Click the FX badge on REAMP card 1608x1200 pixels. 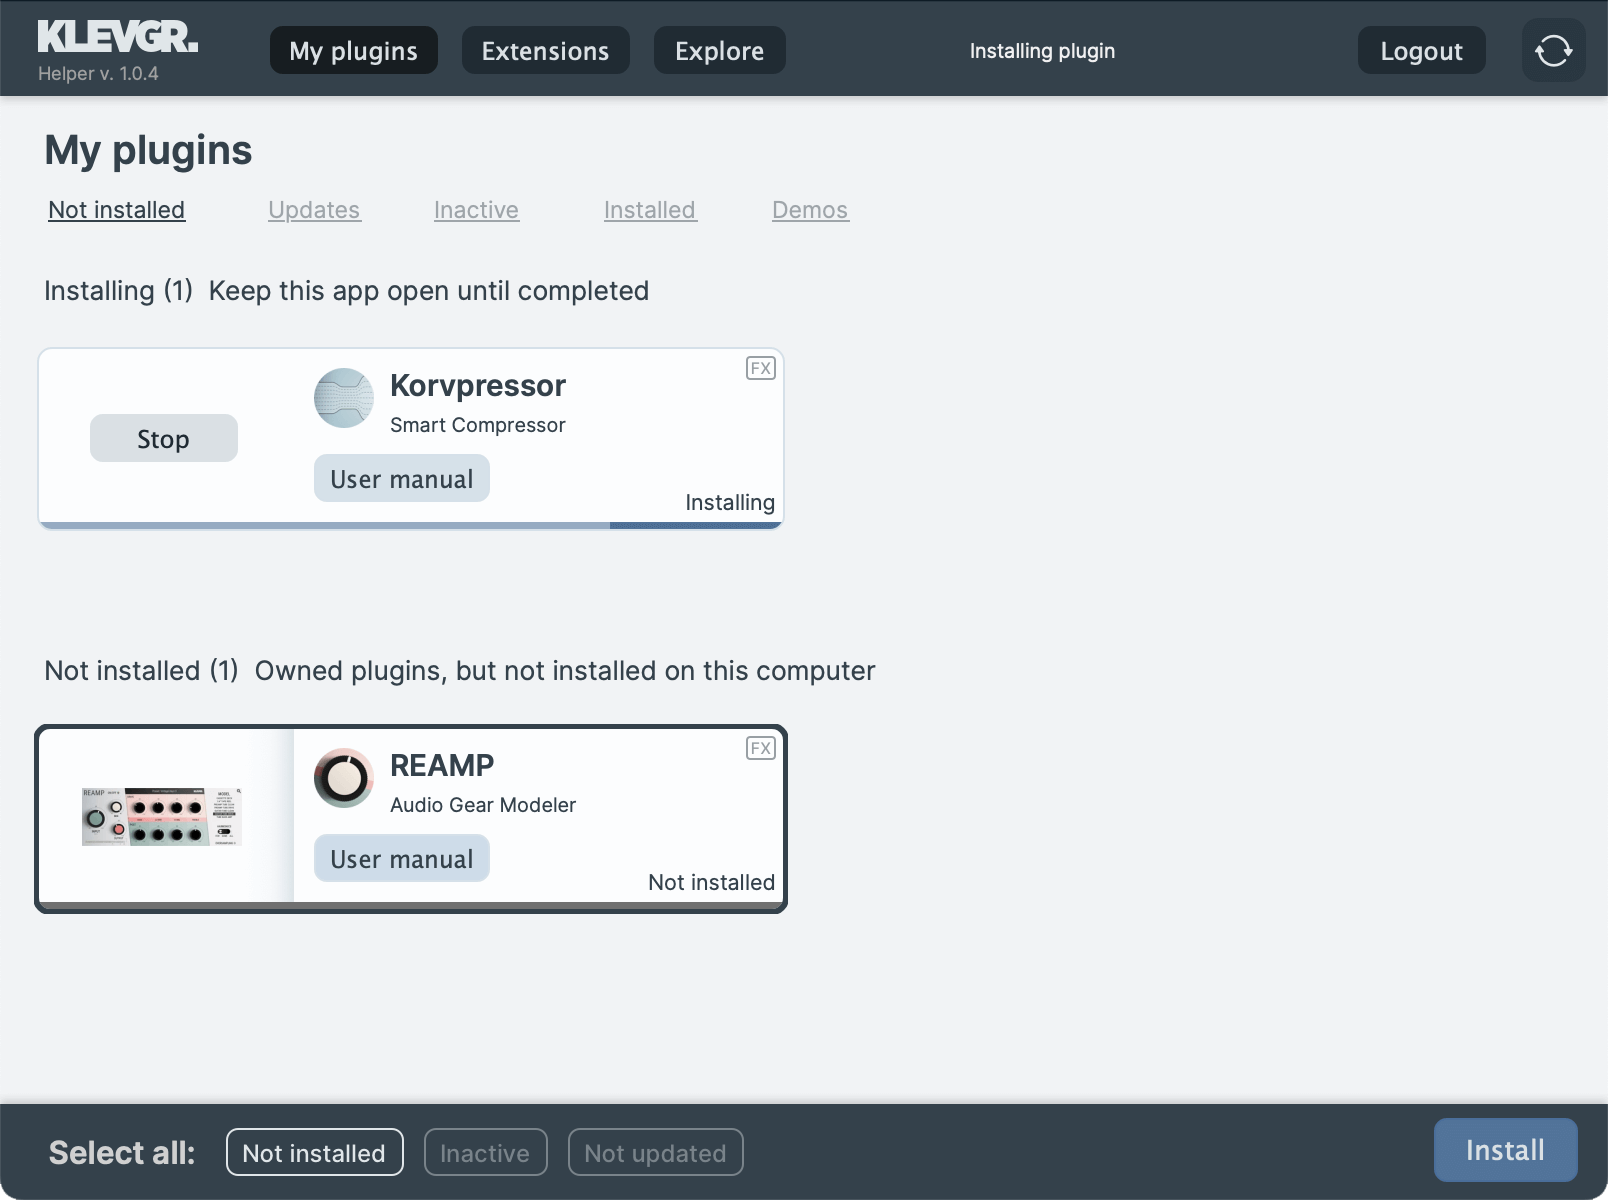click(x=761, y=748)
